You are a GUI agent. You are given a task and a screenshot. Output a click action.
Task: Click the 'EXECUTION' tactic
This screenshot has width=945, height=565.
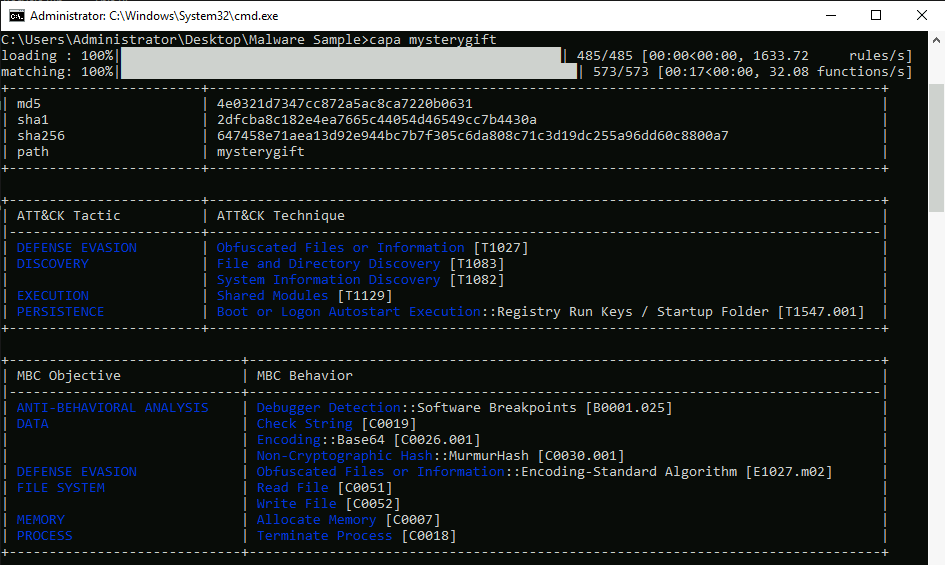point(52,296)
